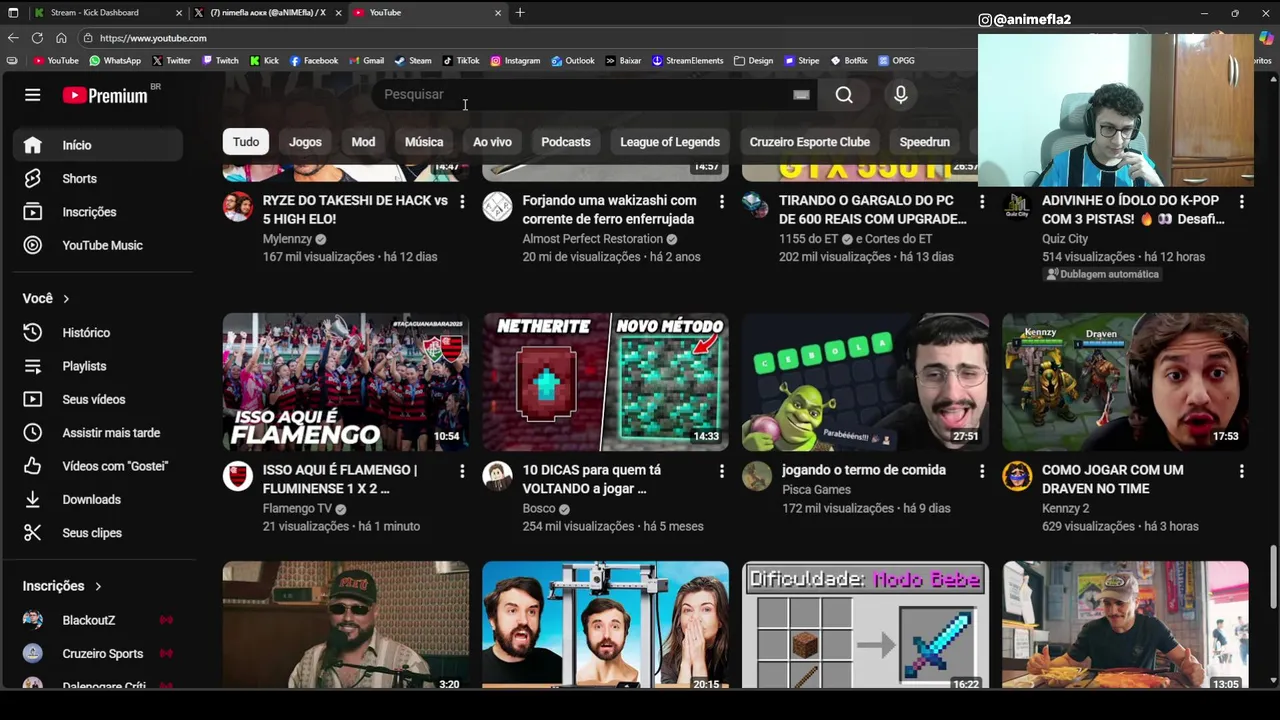Expand the Você section
Screen dimensions: 1280x720
(x=46, y=298)
